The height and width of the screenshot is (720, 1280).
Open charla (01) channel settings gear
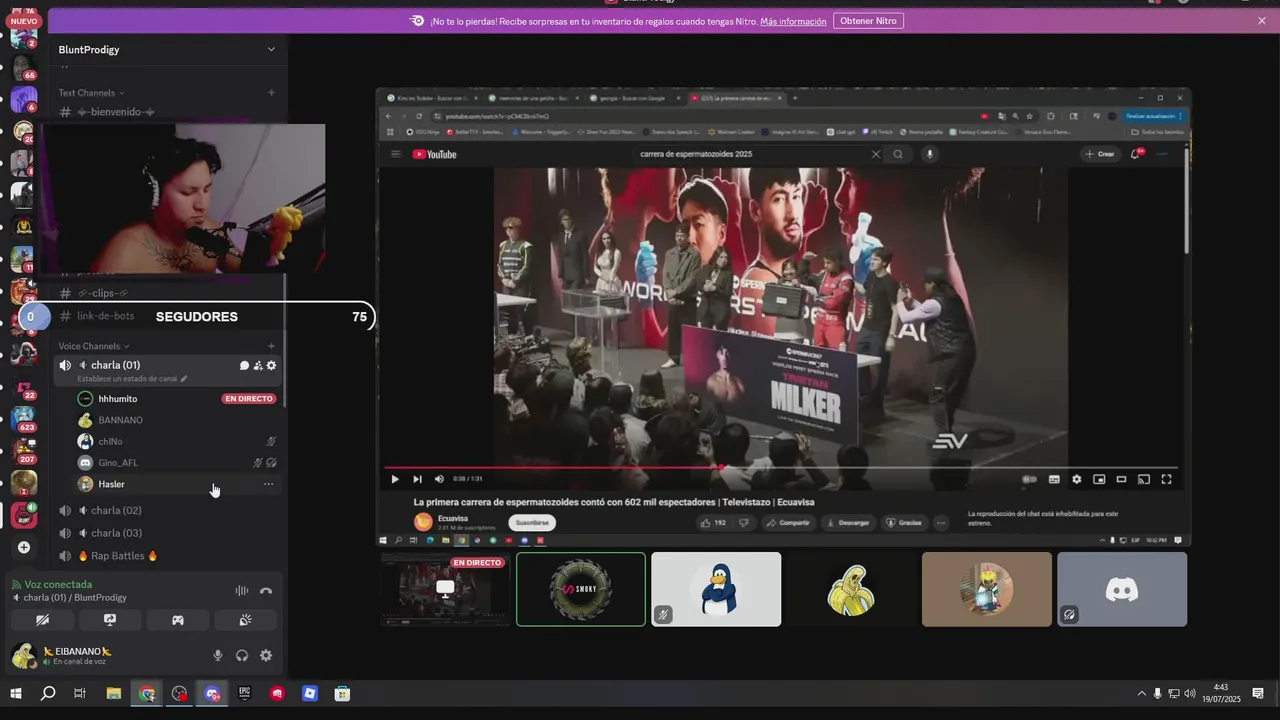tap(271, 366)
